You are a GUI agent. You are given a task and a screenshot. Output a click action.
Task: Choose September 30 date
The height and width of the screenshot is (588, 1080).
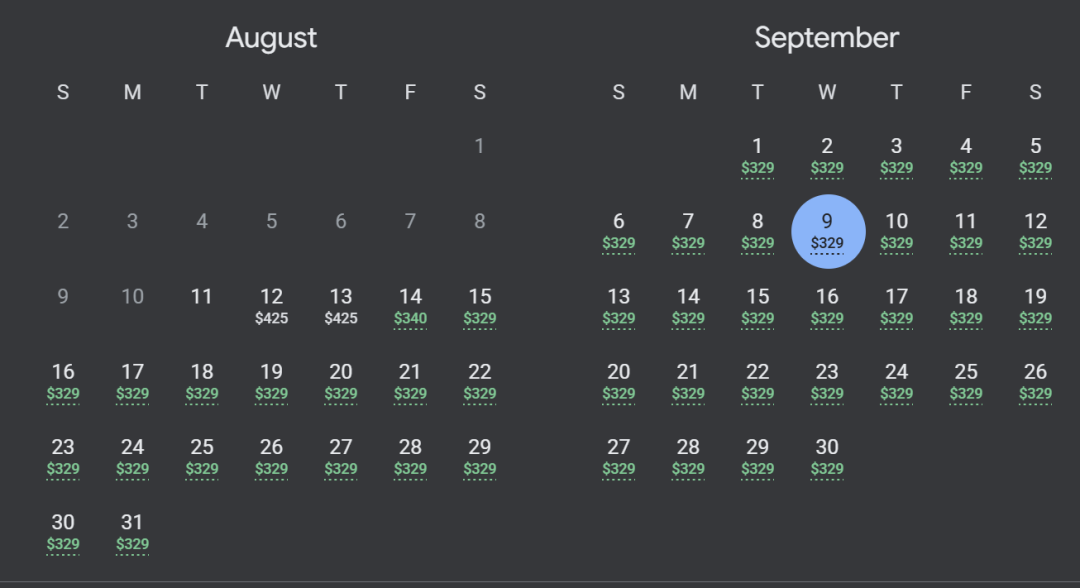tap(827, 457)
